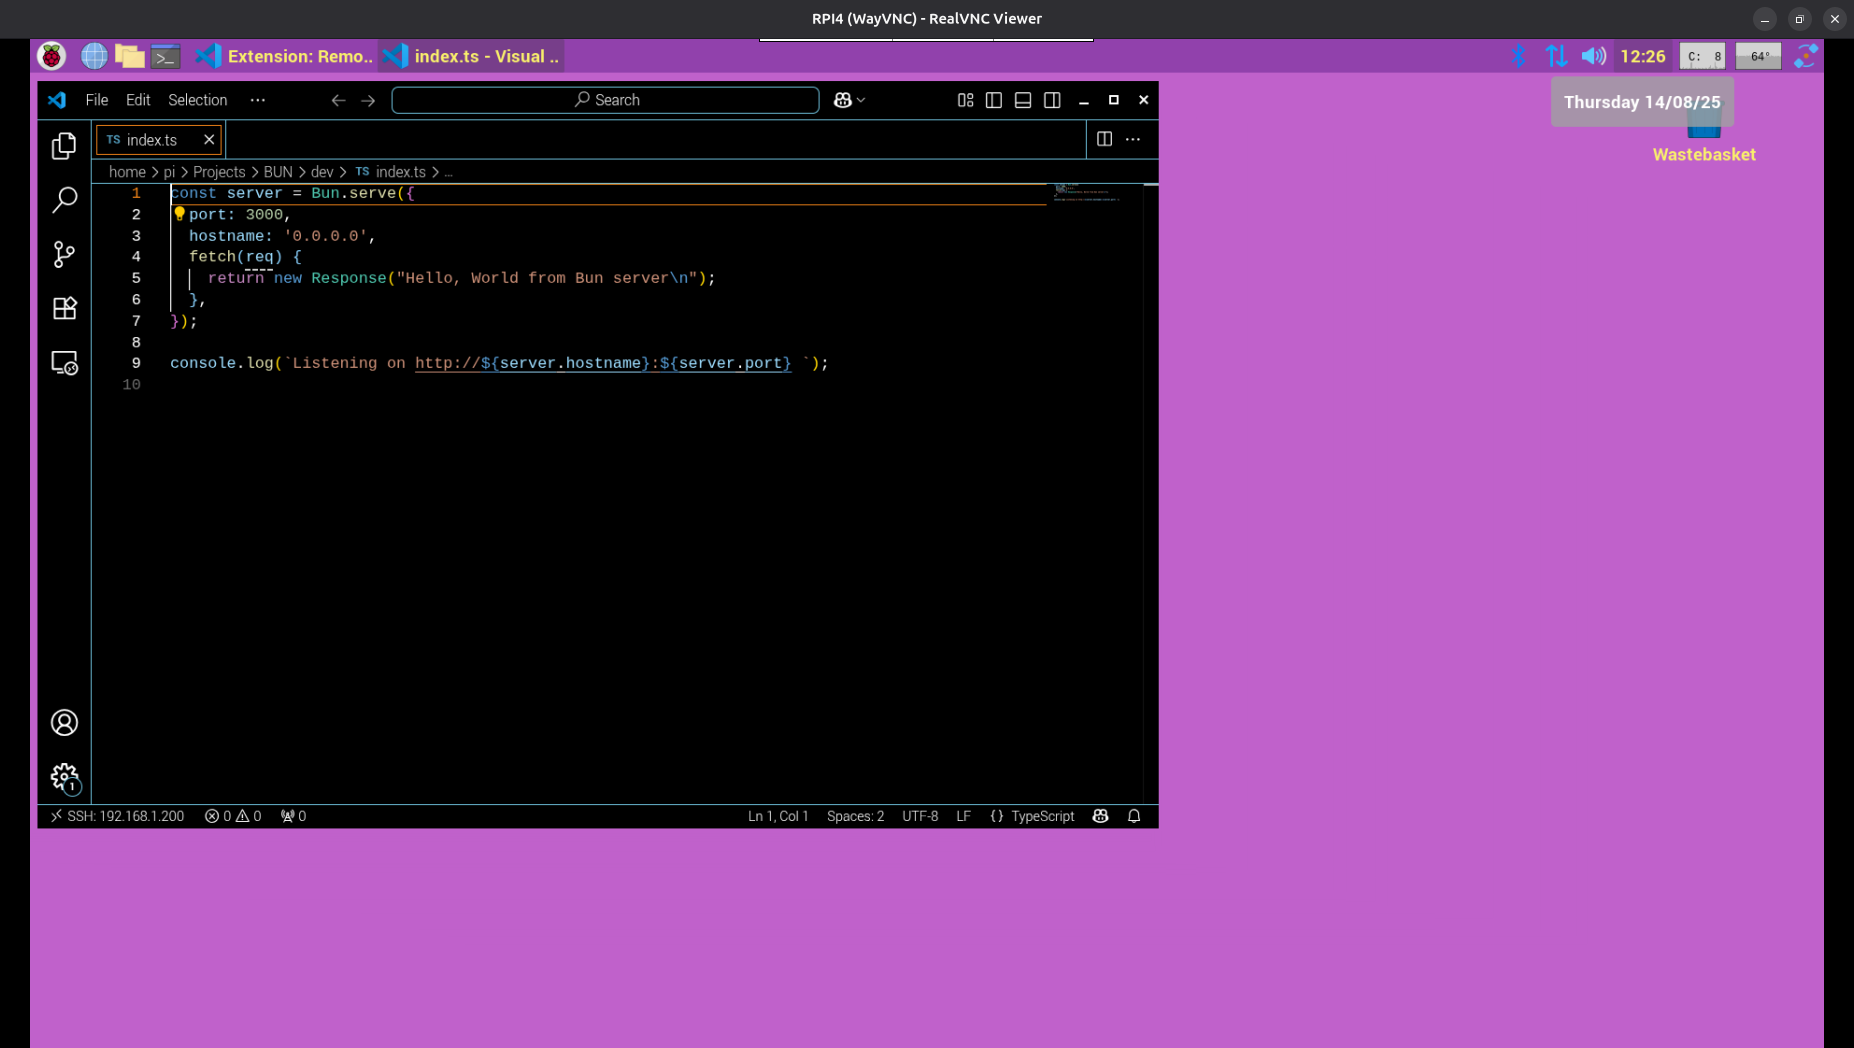
Task: Go forward with the right arrow
Action: pos(368,100)
